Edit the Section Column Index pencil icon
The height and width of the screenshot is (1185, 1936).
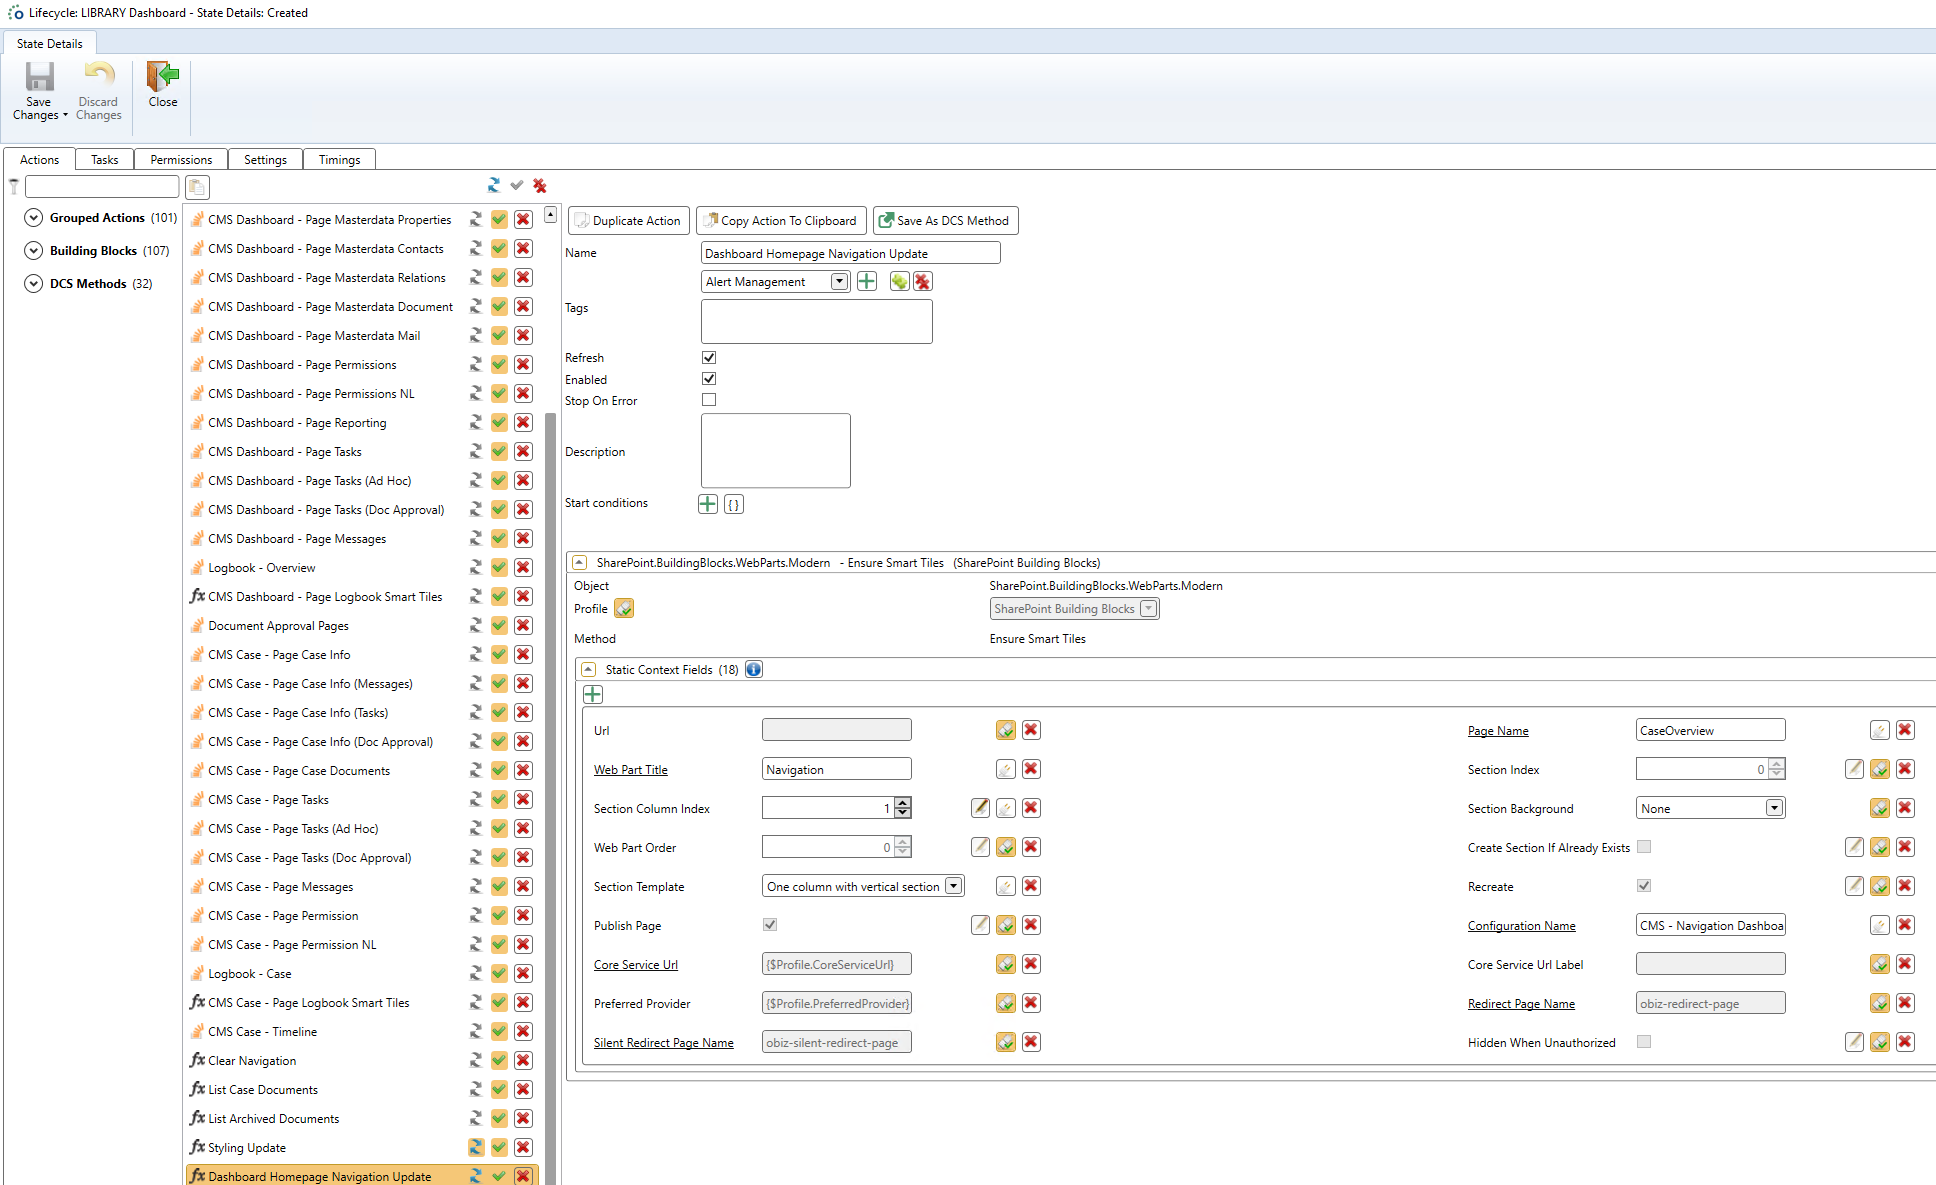[981, 808]
